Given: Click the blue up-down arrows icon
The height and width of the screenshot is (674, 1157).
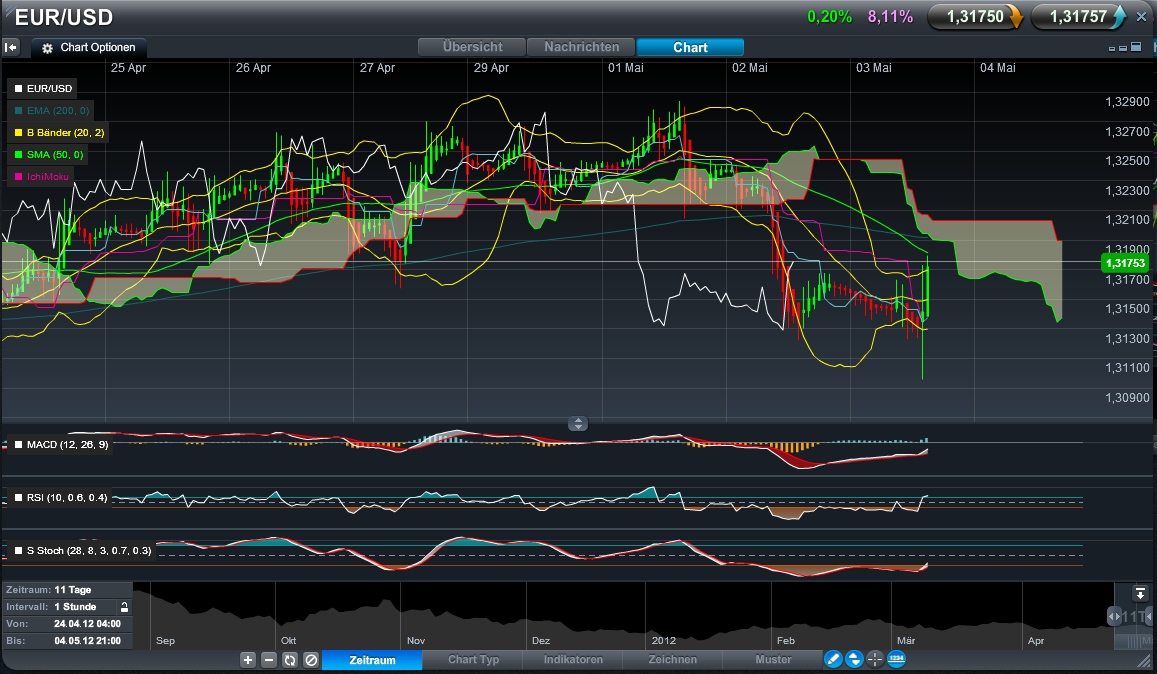Looking at the screenshot, I should pyautogui.click(x=854, y=659).
